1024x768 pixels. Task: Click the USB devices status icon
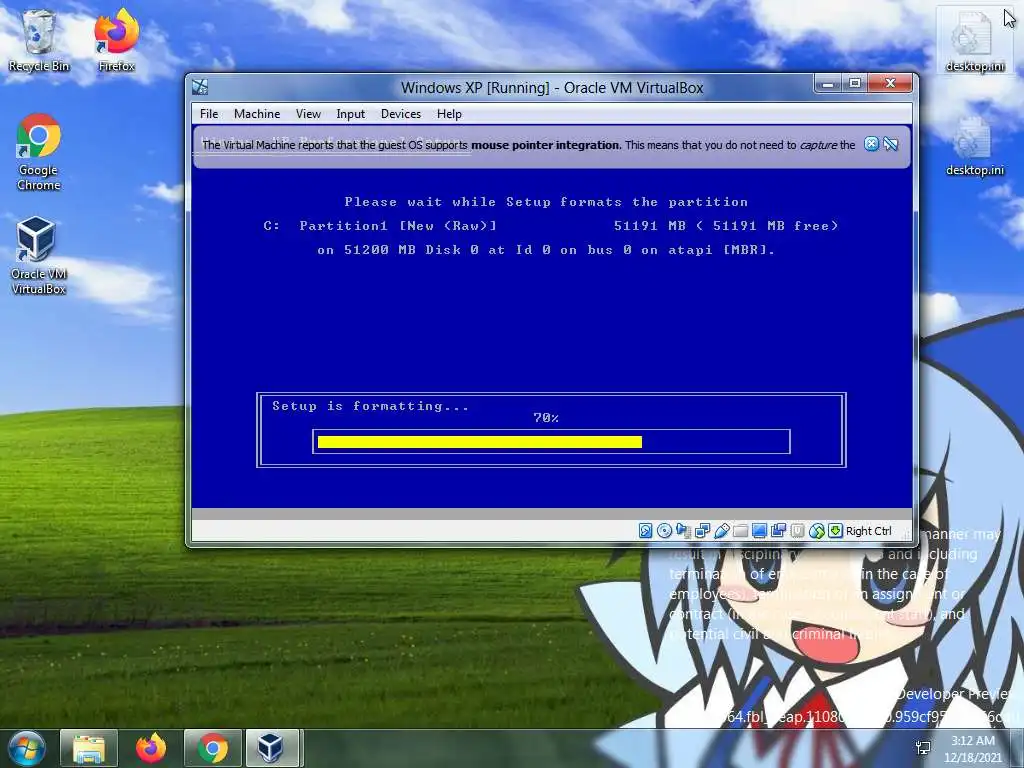[x=721, y=531]
